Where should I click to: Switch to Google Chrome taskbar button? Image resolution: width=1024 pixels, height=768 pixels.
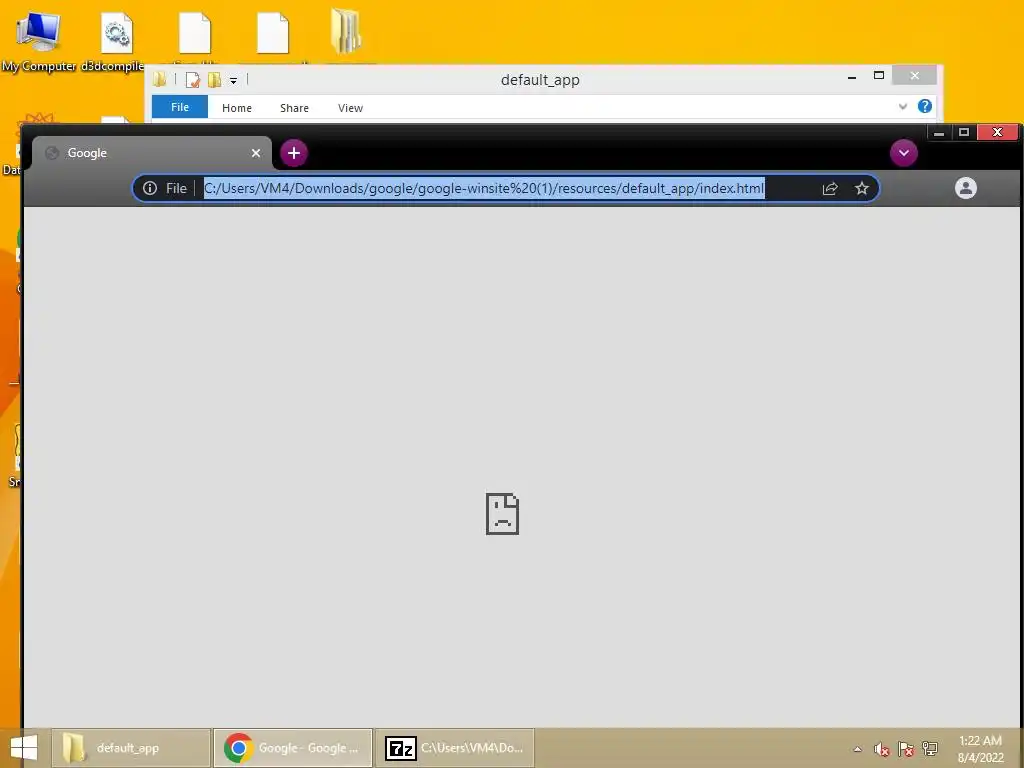(x=293, y=748)
